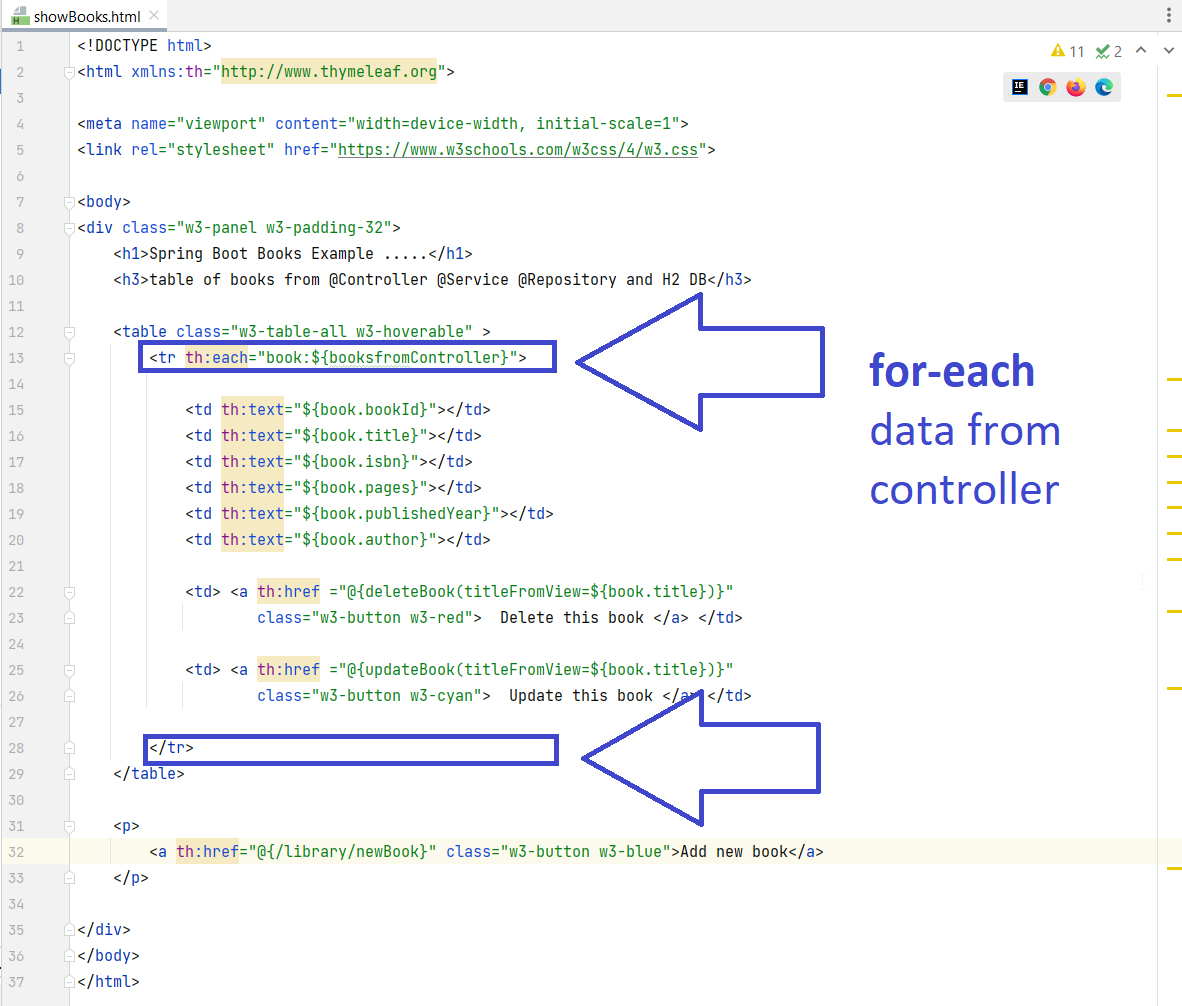The image size is (1182, 1006).
Task: Click the /library/newBook path
Action: [x=348, y=852]
